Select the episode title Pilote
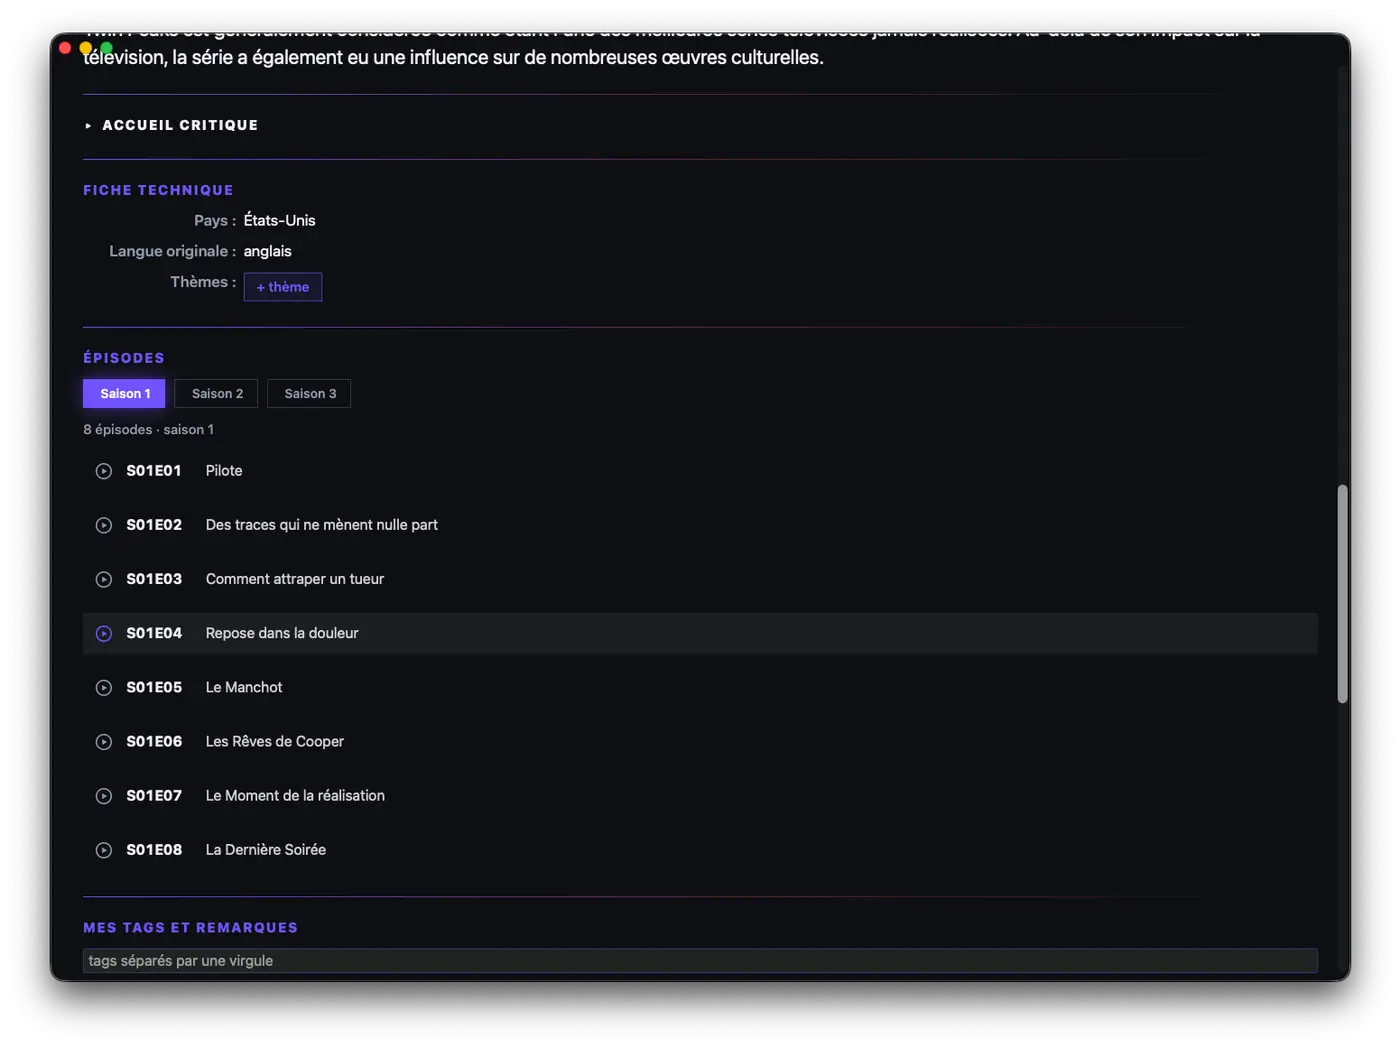 point(224,471)
